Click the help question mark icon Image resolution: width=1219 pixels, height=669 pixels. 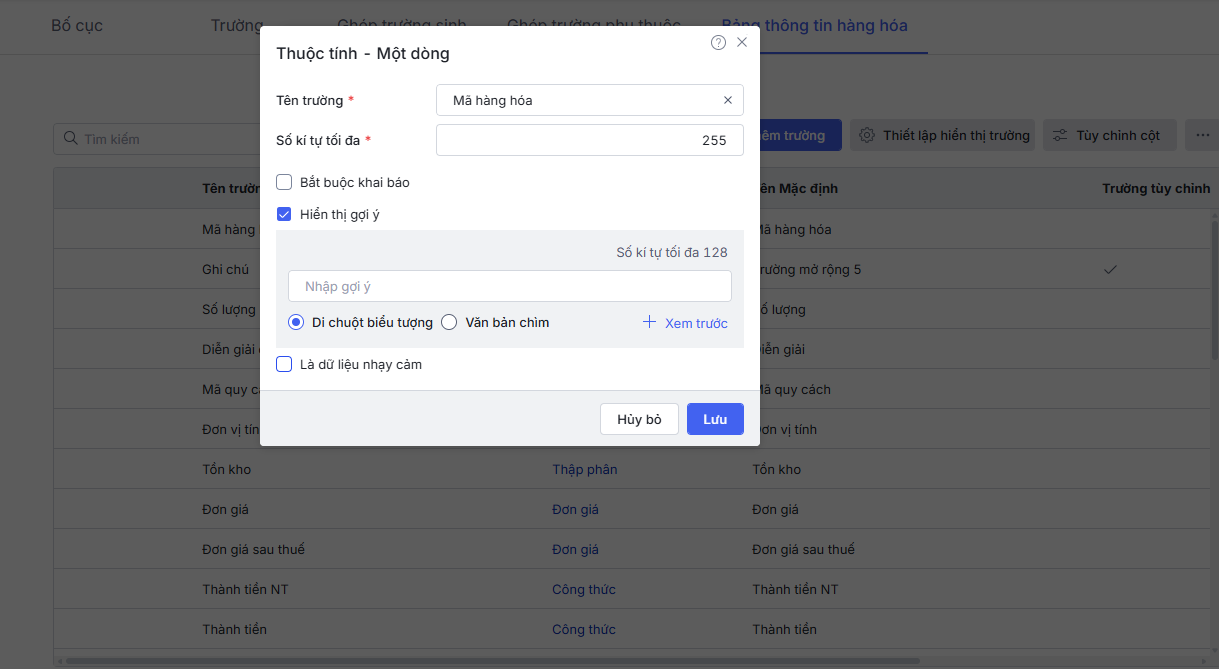pyautogui.click(x=718, y=42)
